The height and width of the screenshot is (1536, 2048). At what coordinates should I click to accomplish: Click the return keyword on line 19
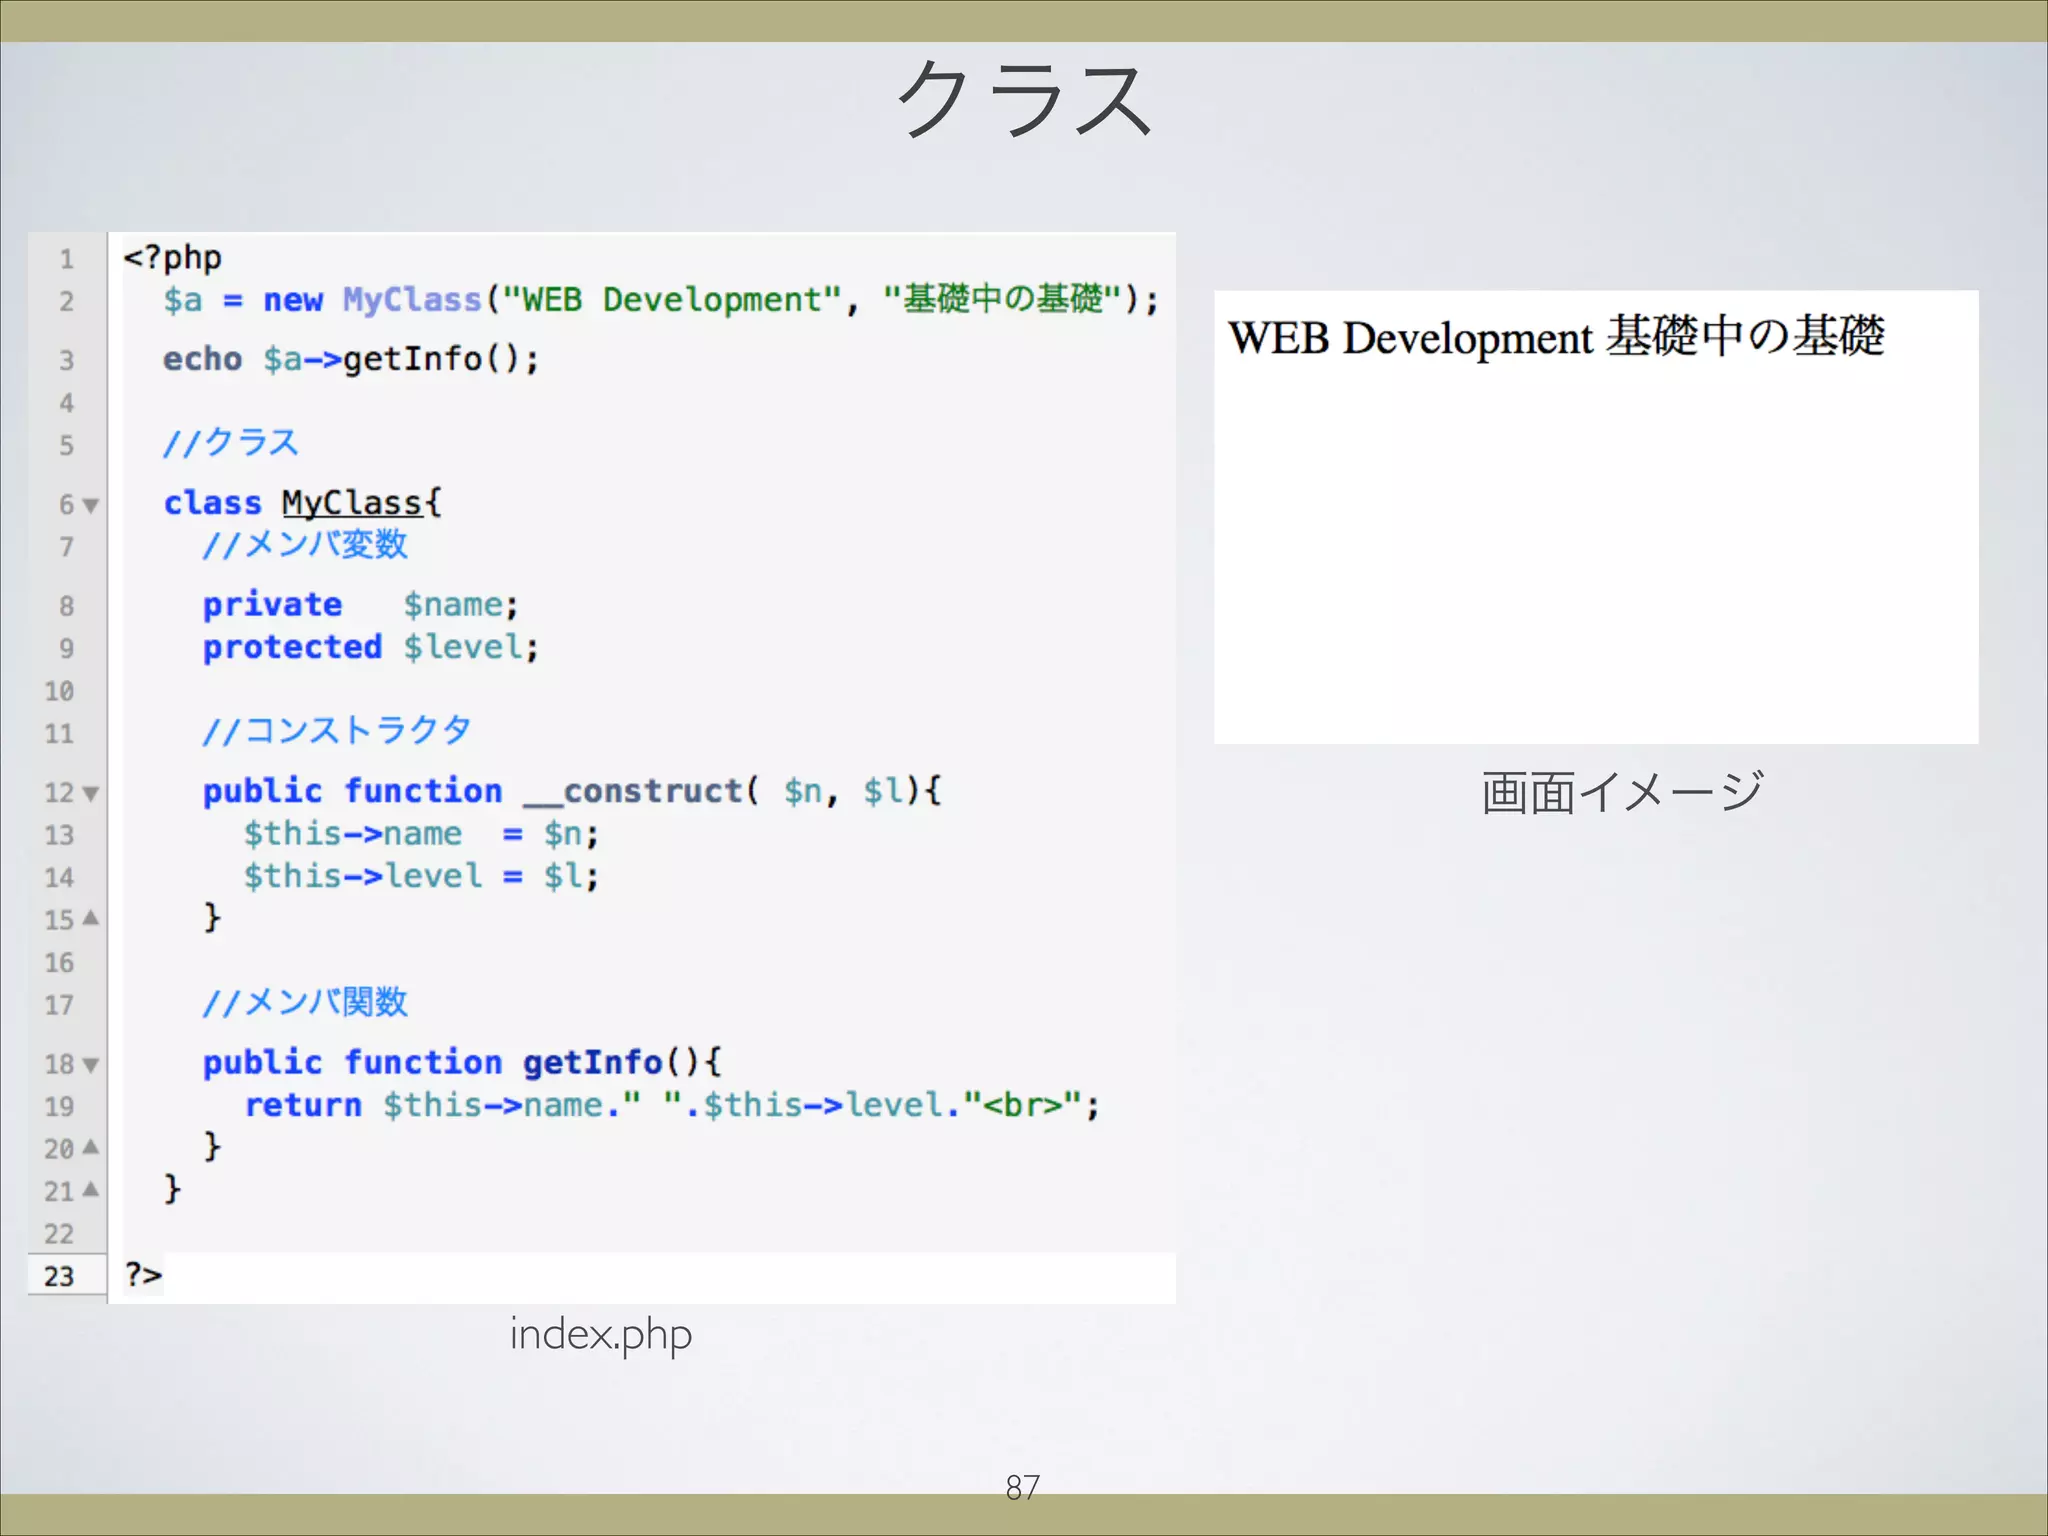pyautogui.click(x=303, y=1105)
